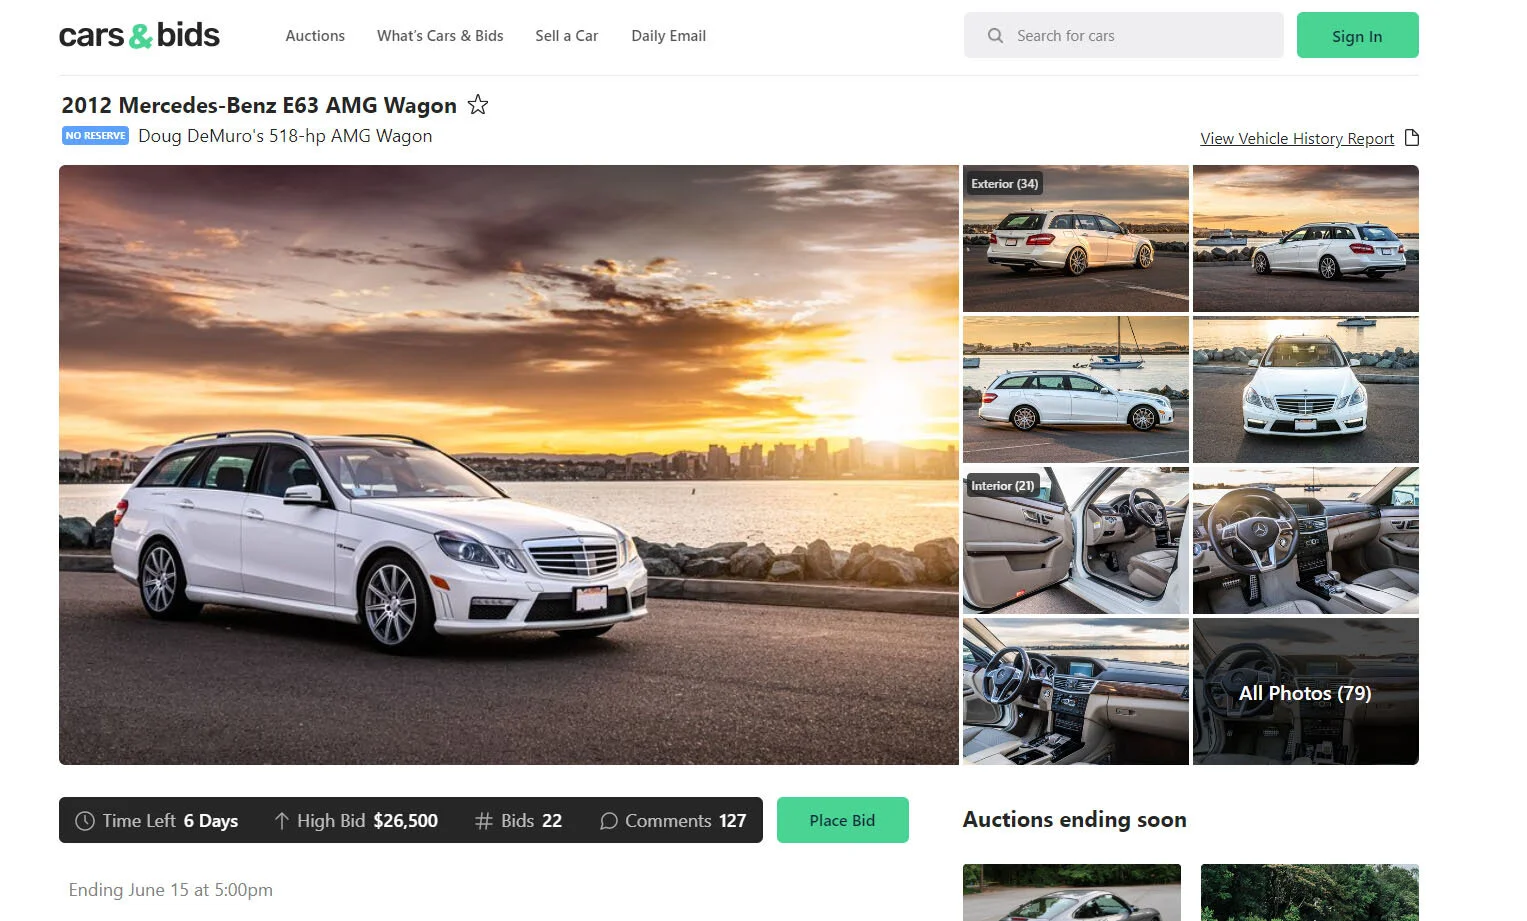
Task: Click the Place Bid button
Action: (842, 820)
